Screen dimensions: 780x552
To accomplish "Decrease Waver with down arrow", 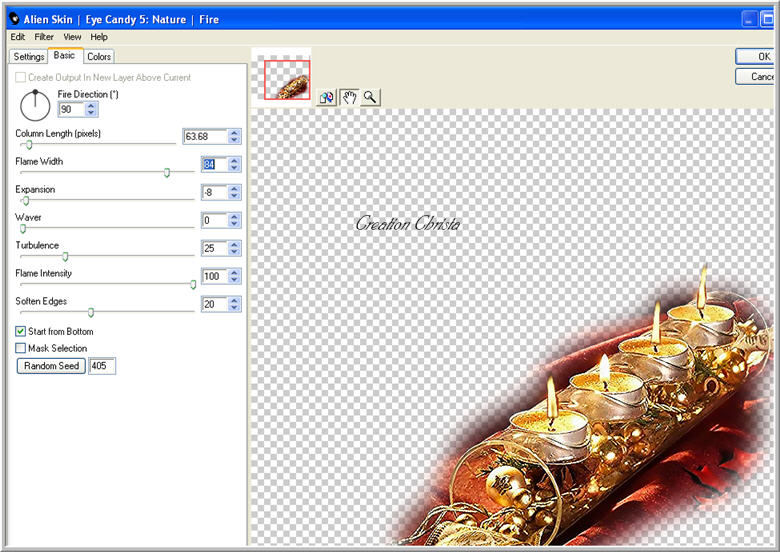I will 234,223.
